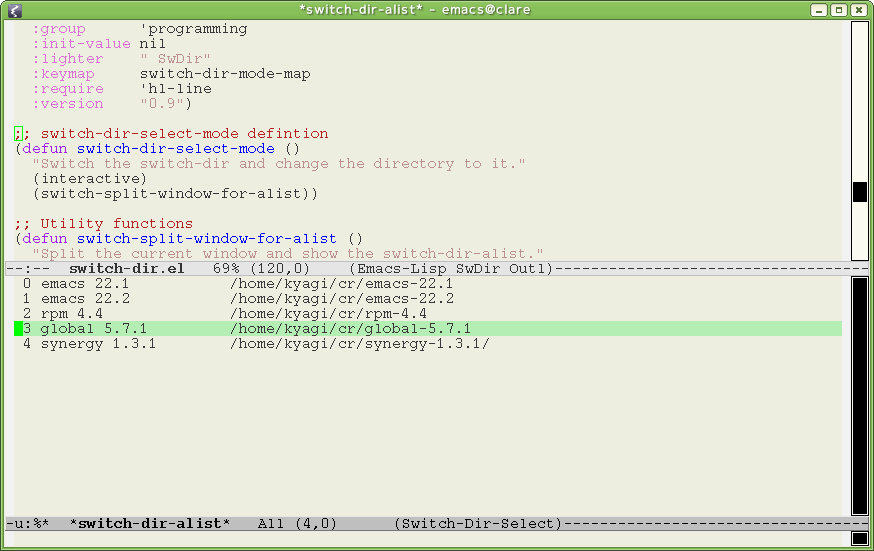Select the 'emacs 22.2' directory row

[428, 299]
